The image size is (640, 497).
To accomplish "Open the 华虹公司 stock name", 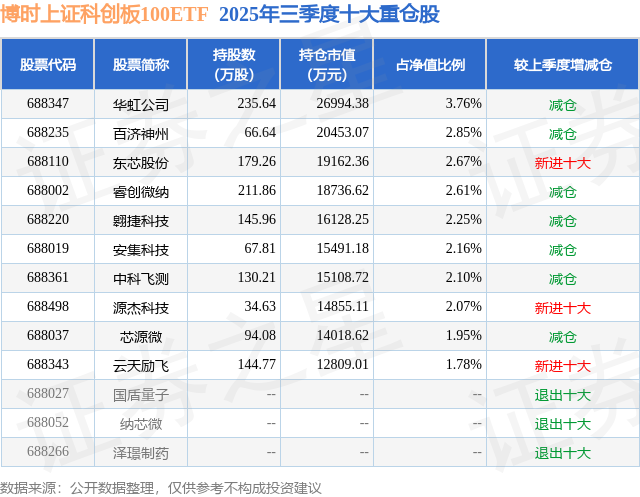I will click(x=141, y=105).
